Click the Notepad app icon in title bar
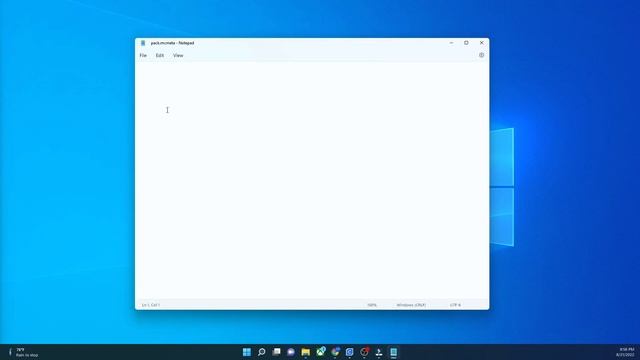 pyautogui.click(x=143, y=43)
